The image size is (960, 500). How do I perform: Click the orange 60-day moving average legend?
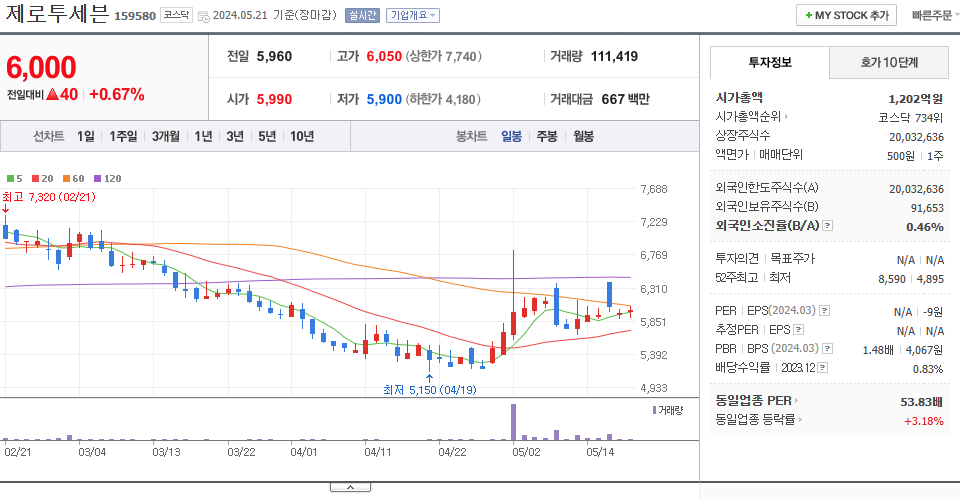point(73,179)
